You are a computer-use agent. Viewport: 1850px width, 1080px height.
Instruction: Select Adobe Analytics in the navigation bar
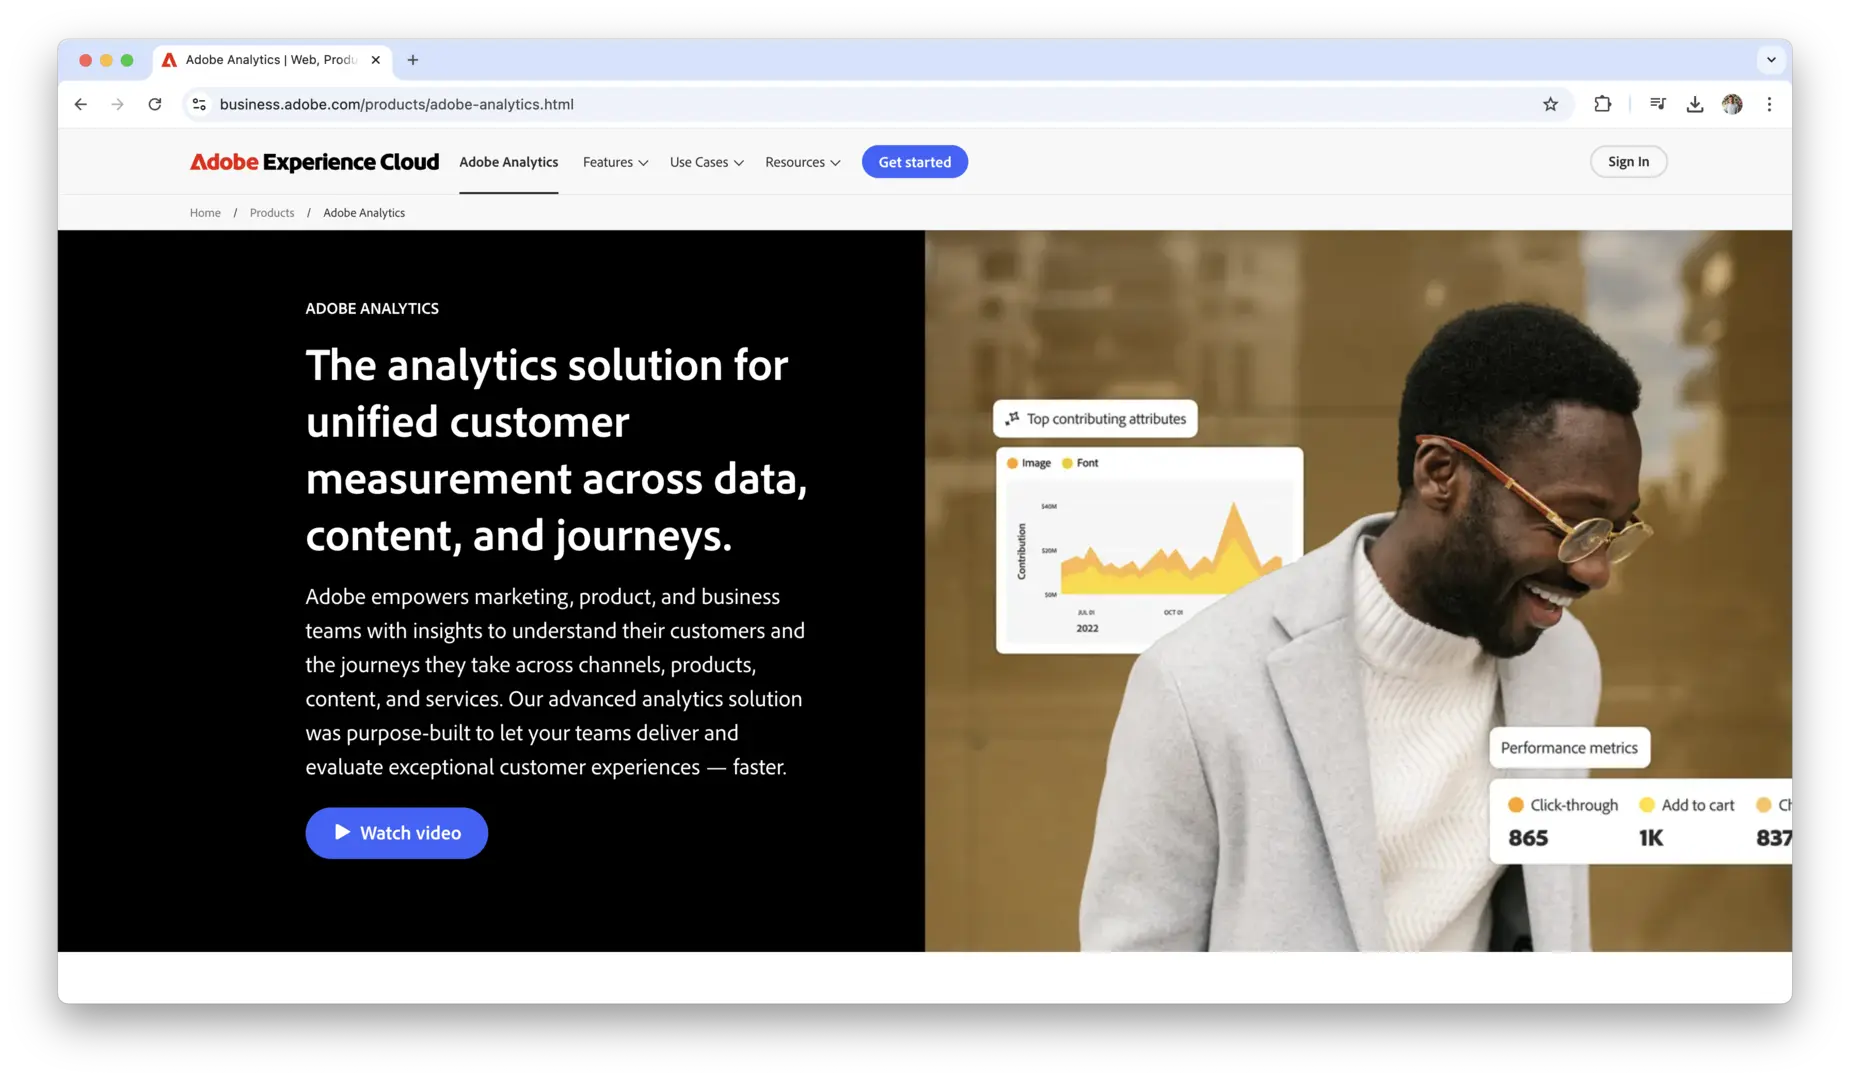tap(508, 161)
